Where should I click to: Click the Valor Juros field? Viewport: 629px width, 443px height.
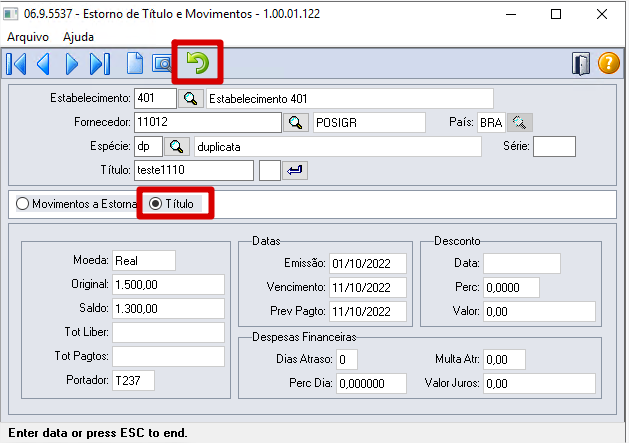539,383
